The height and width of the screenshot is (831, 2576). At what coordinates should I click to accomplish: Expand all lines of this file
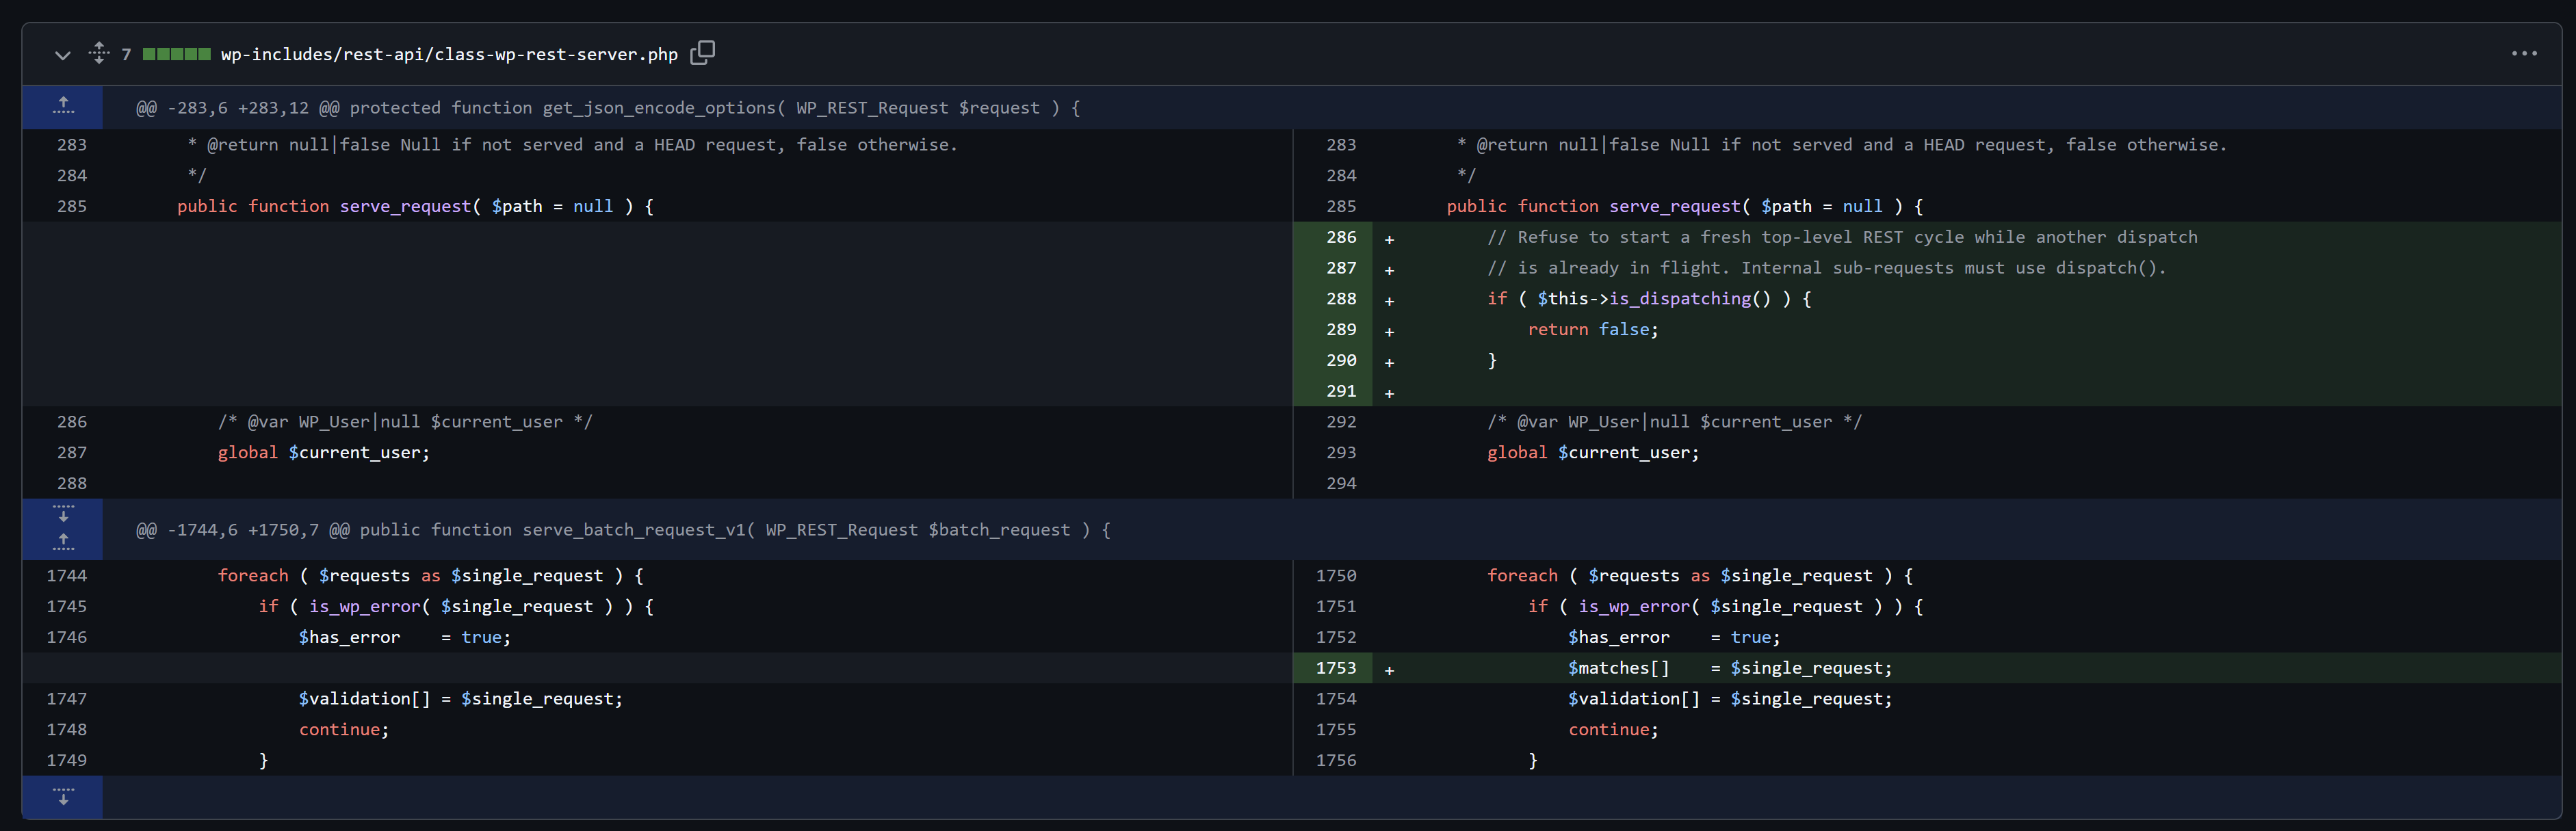(x=98, y=53)
